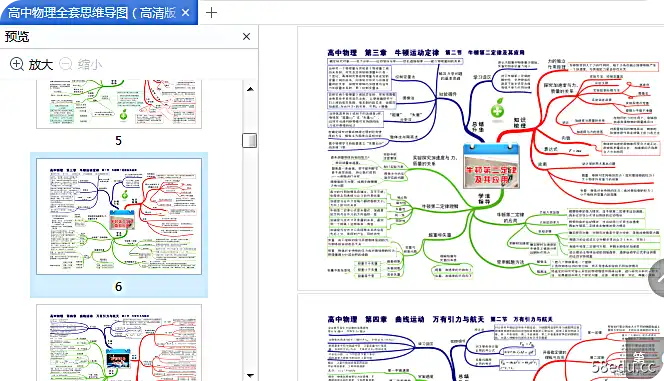Click the 牛顿第二定律及其应用 center image
The width and height of the screenshot is (664, 381).
(x=491, y=166)
